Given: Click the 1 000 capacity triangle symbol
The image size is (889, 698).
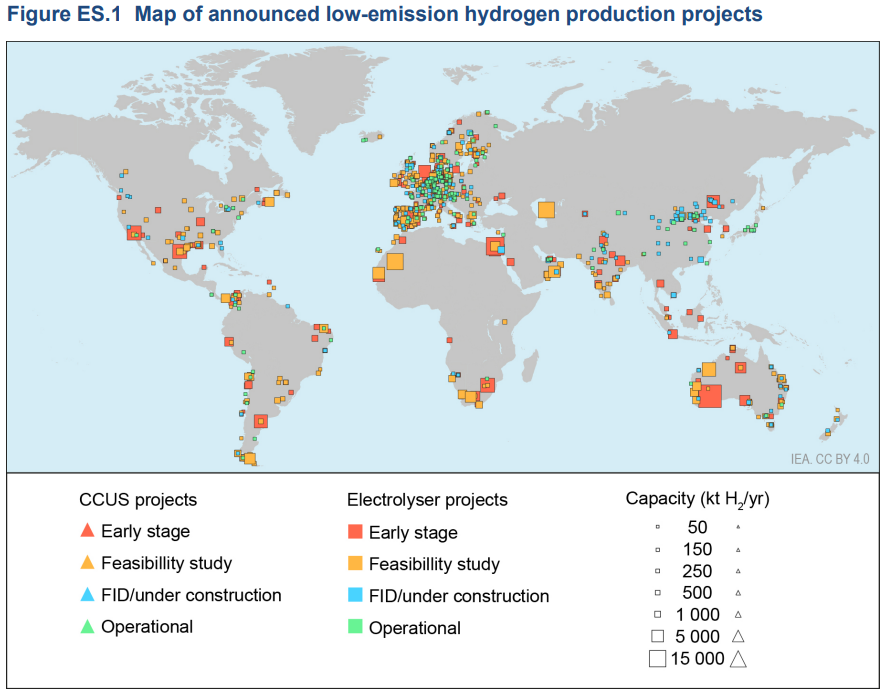Looking at the screenshot, I should point(738,614).
